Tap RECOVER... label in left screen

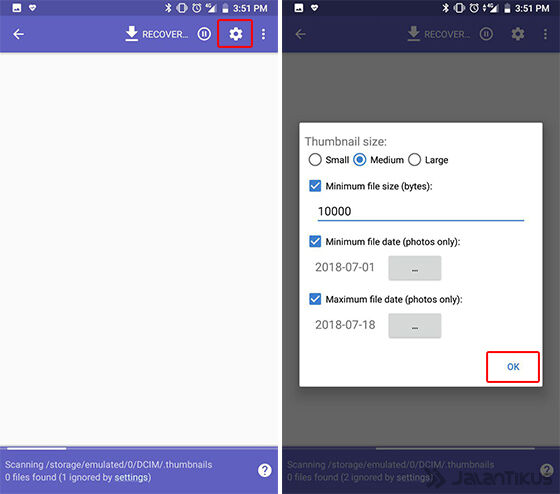(x=165, y=34)
